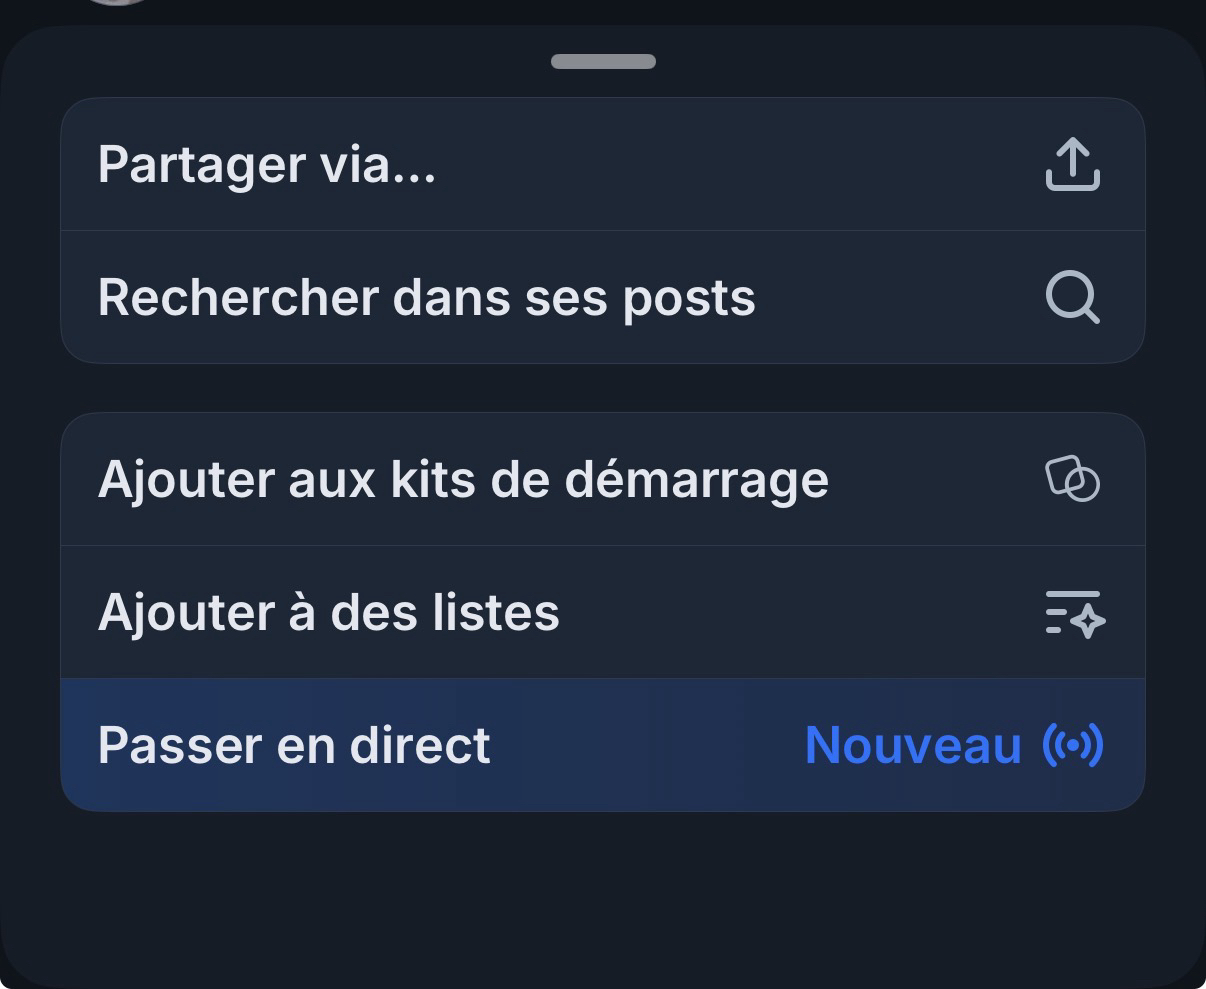The width and height of the screenshot is (1206, 989).
Task: Click the partial avatar above the sheet
Action: [117, 3]
